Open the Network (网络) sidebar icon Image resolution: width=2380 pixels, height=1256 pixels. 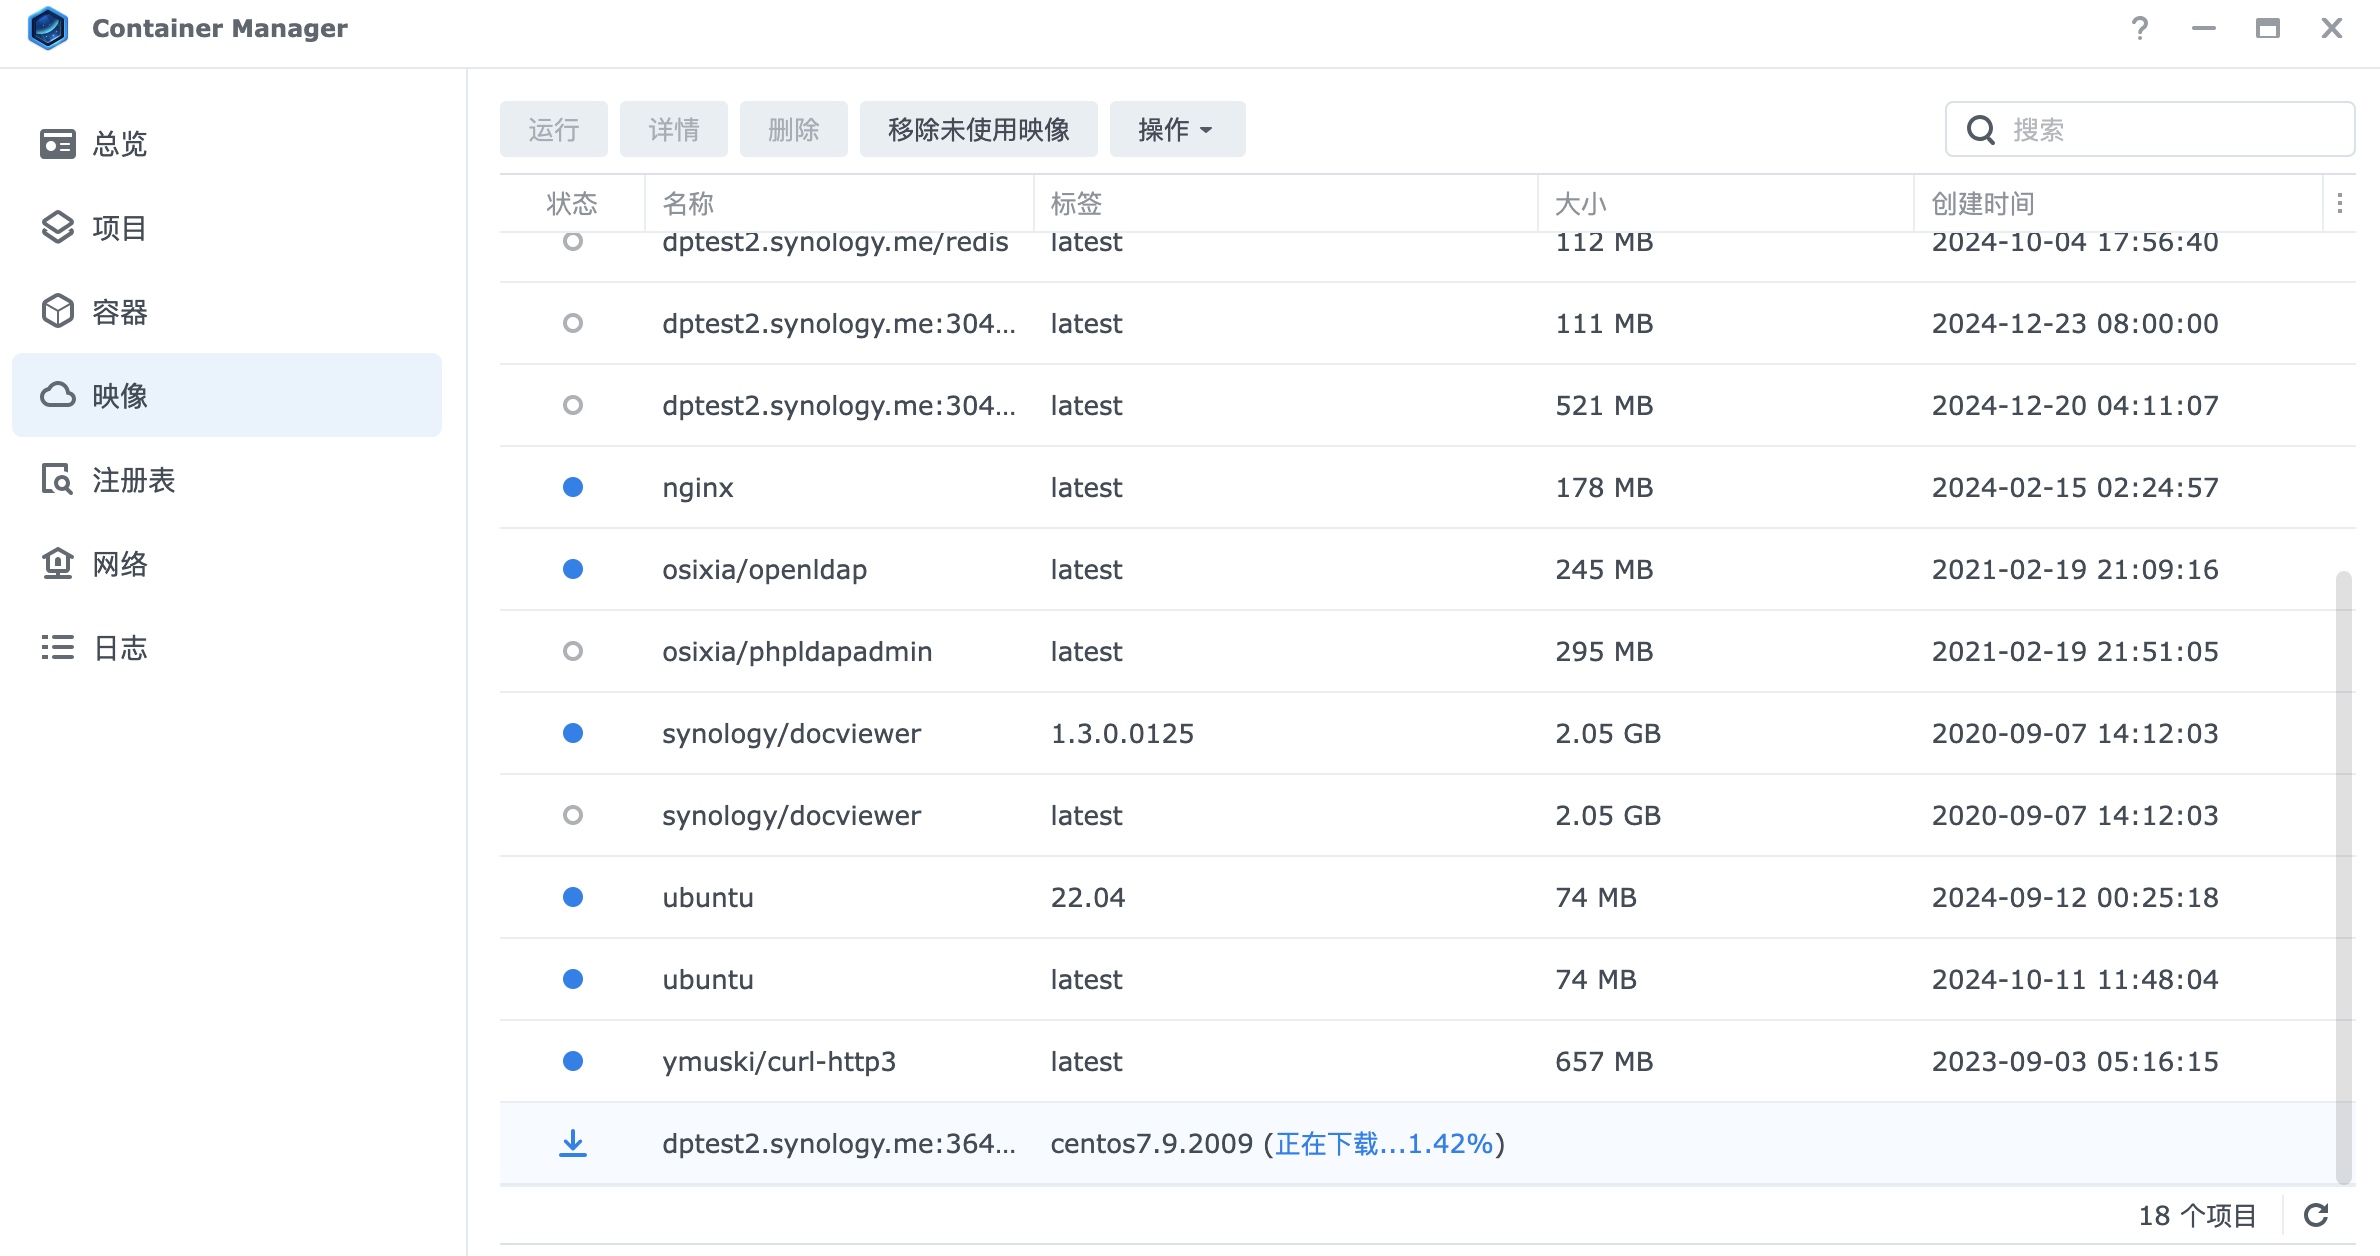[58, 564]
